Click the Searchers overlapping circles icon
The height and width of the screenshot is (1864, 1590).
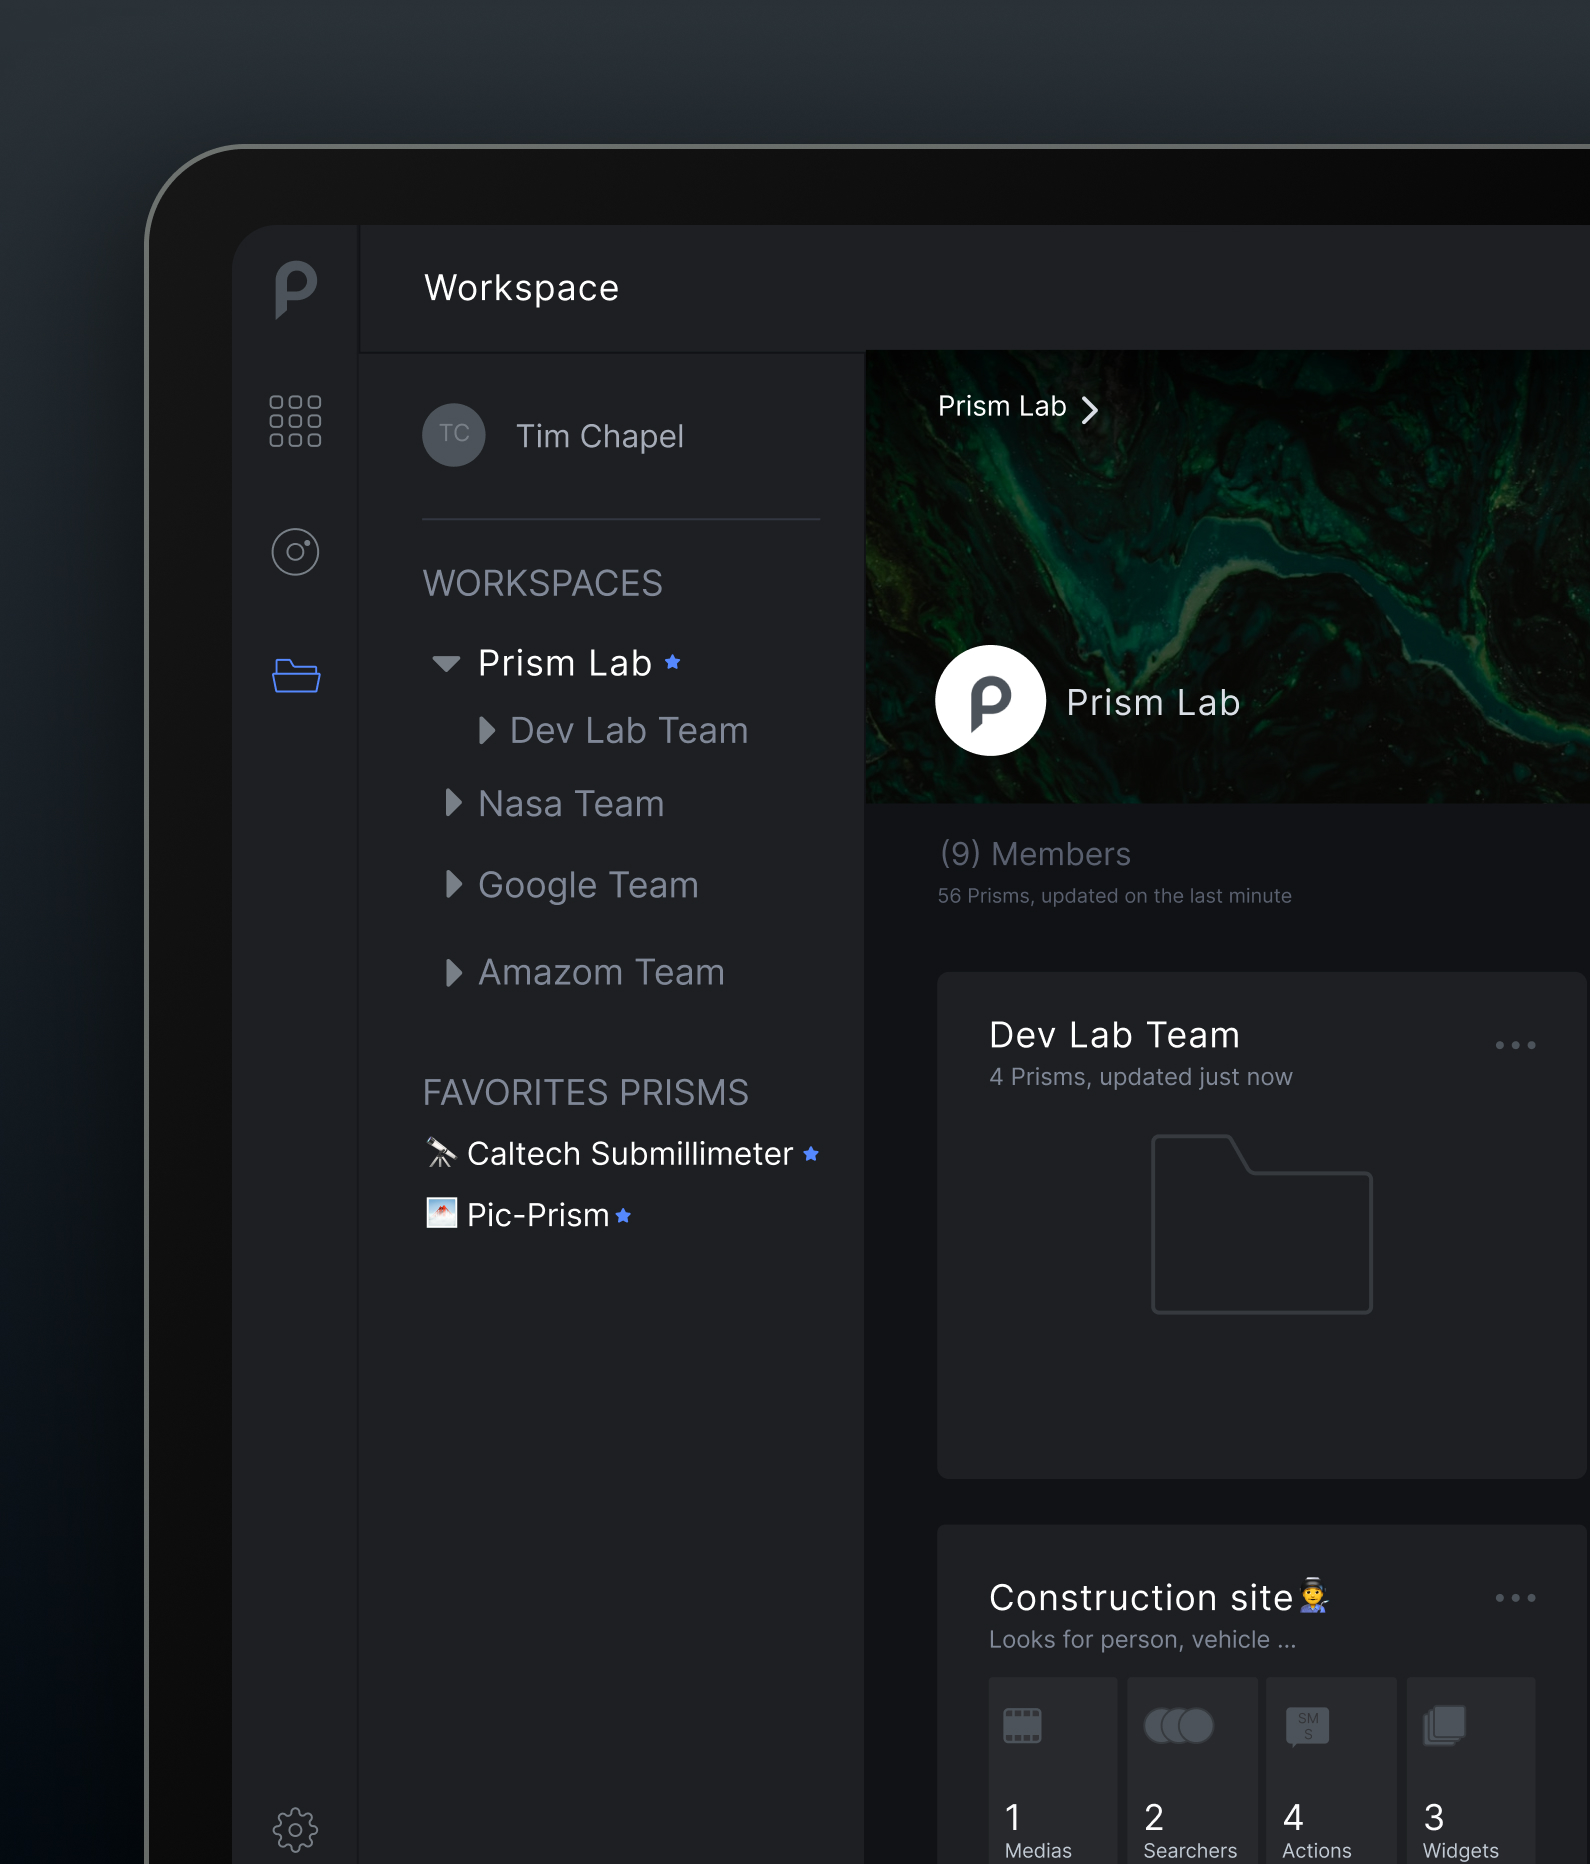(1179, 1725)
